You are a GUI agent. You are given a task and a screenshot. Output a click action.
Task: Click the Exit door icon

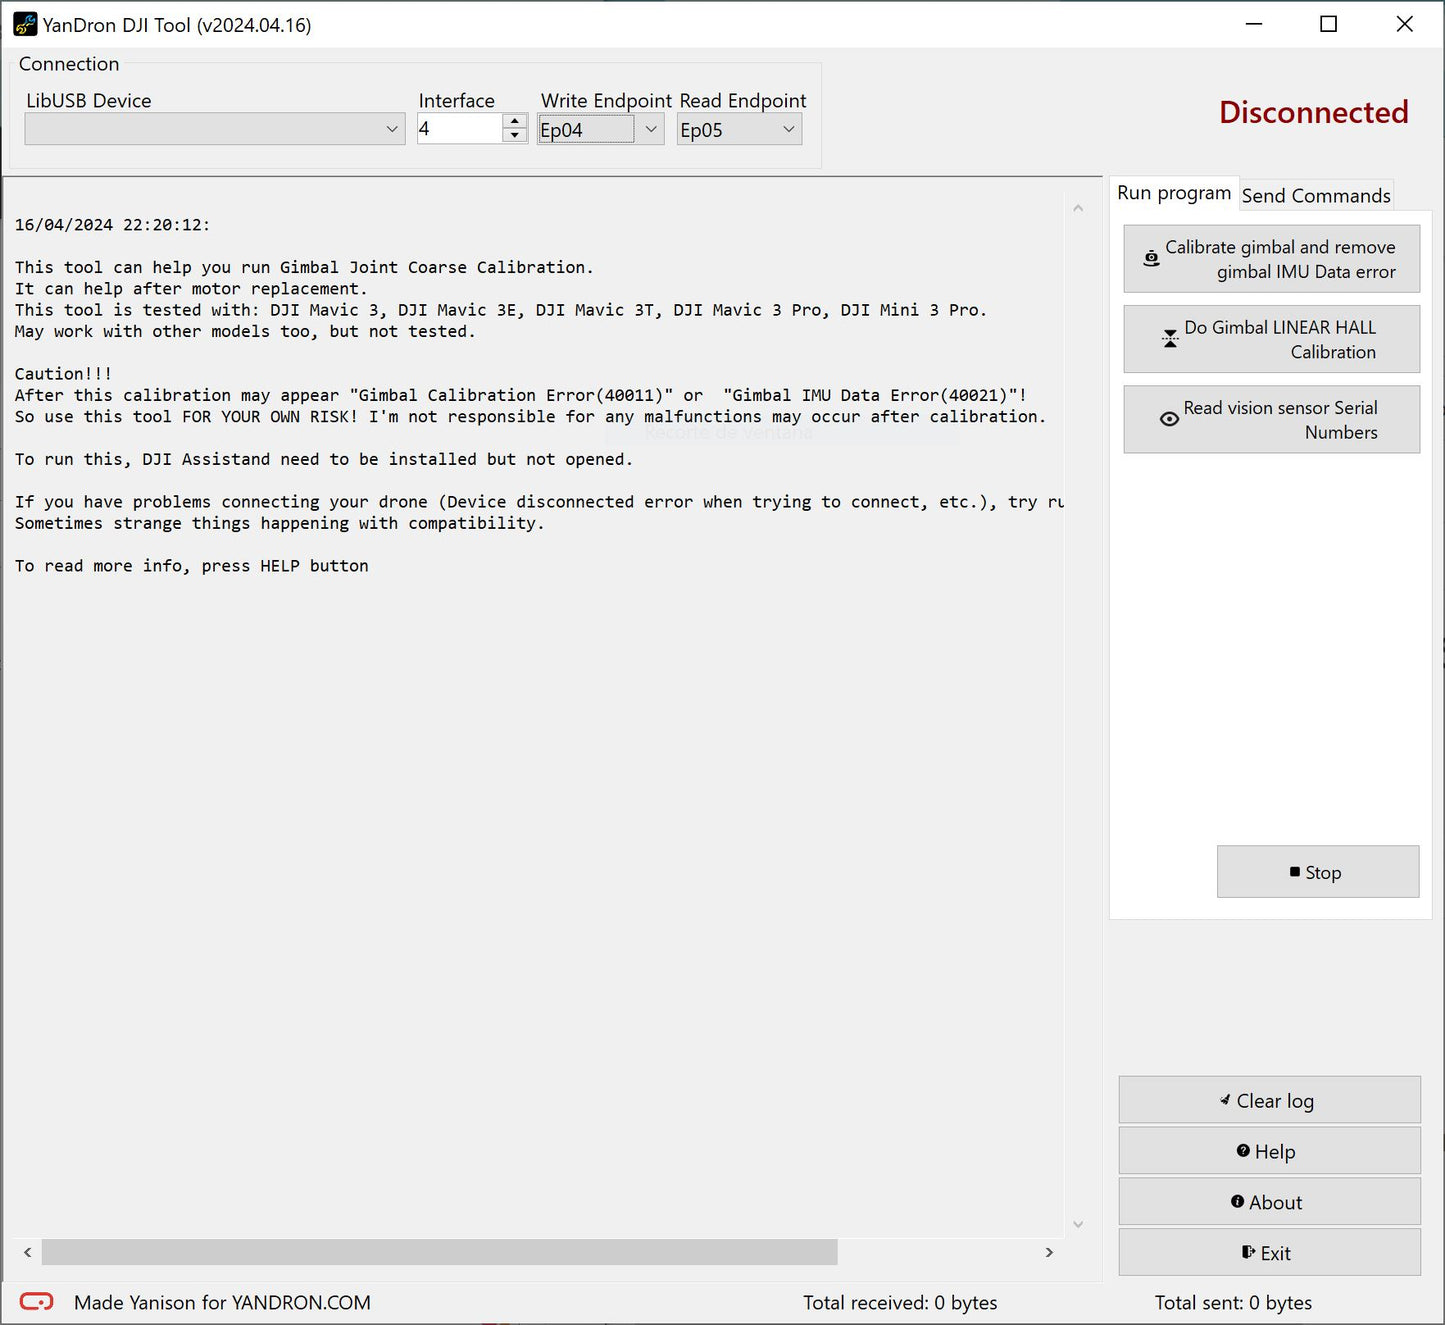(x=1248, y=1252)
